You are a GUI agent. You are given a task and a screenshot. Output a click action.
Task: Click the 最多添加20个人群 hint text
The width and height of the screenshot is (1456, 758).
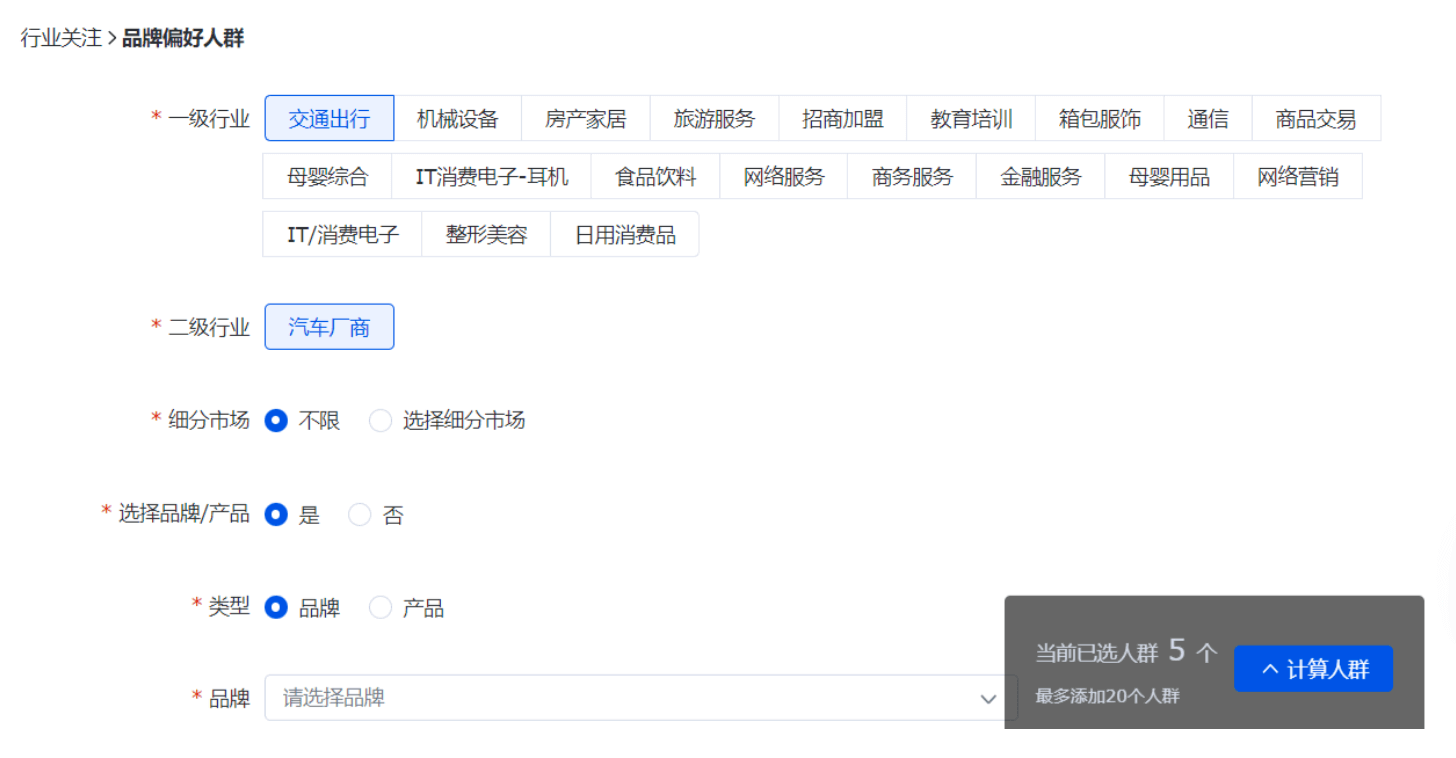[x=1107, y=696]
